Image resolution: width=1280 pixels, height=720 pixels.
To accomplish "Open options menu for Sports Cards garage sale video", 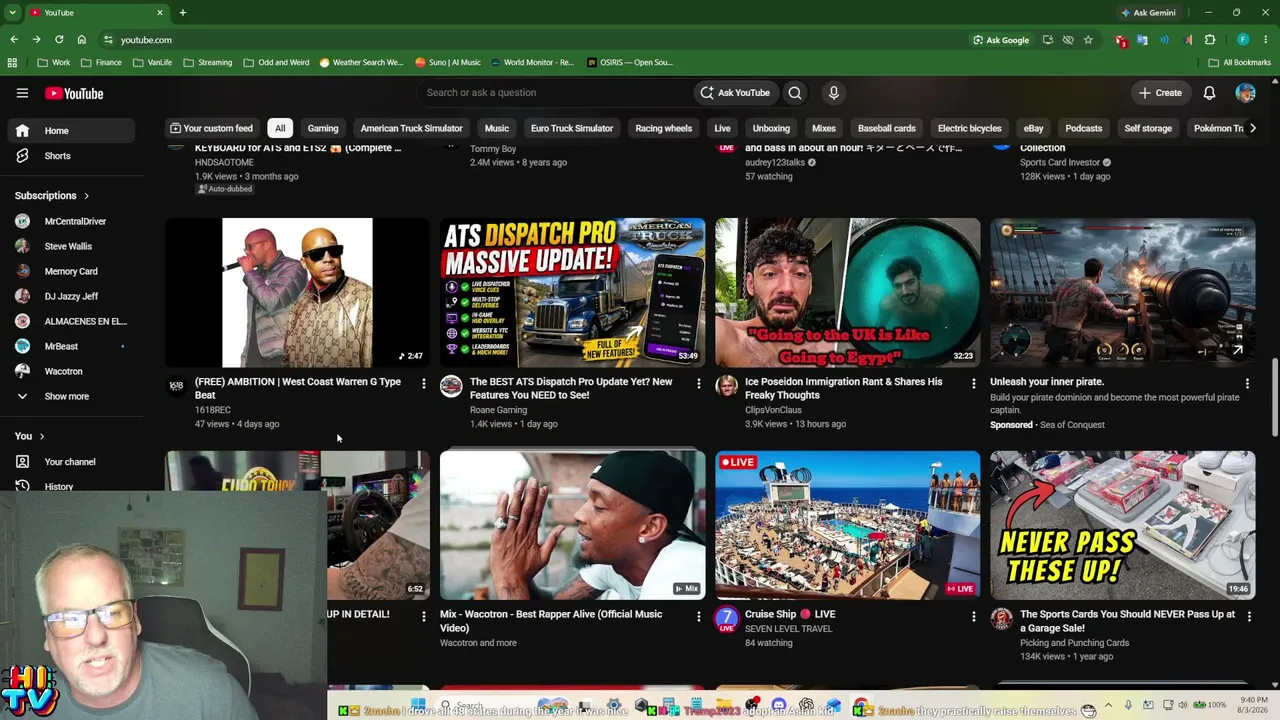I will tap(1248, 616).
